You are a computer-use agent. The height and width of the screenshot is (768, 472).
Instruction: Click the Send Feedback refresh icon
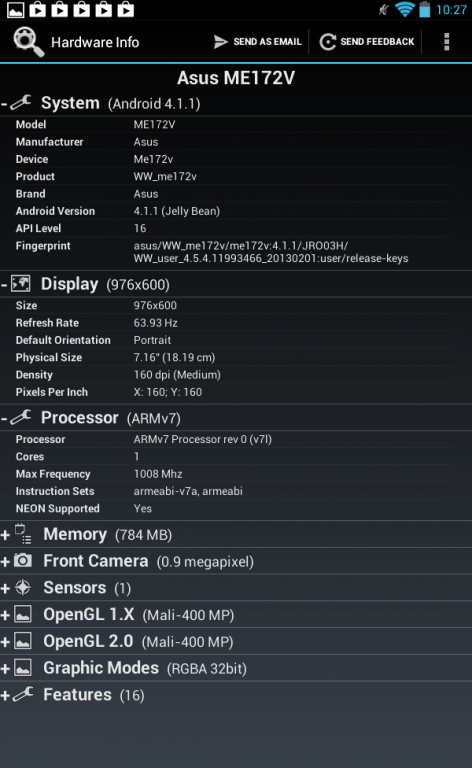point(328,42)
